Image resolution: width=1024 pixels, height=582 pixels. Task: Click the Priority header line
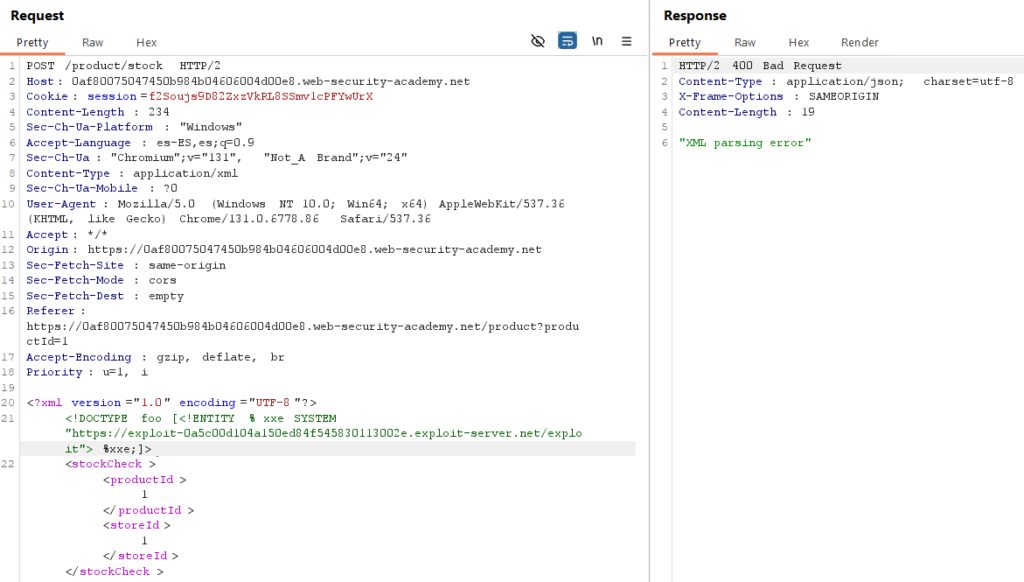click(x=87, y=372)
